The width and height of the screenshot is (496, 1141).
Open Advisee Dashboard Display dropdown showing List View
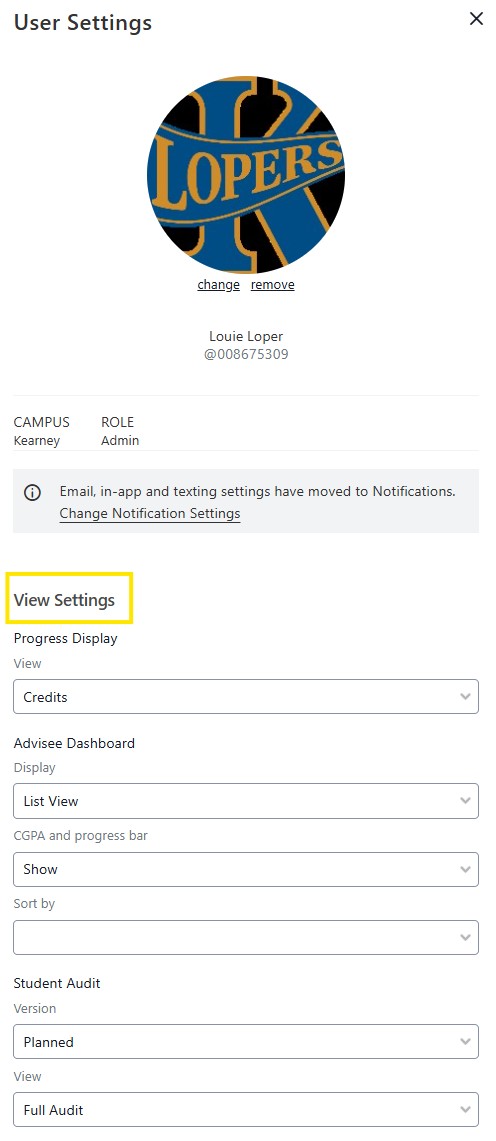246,801
